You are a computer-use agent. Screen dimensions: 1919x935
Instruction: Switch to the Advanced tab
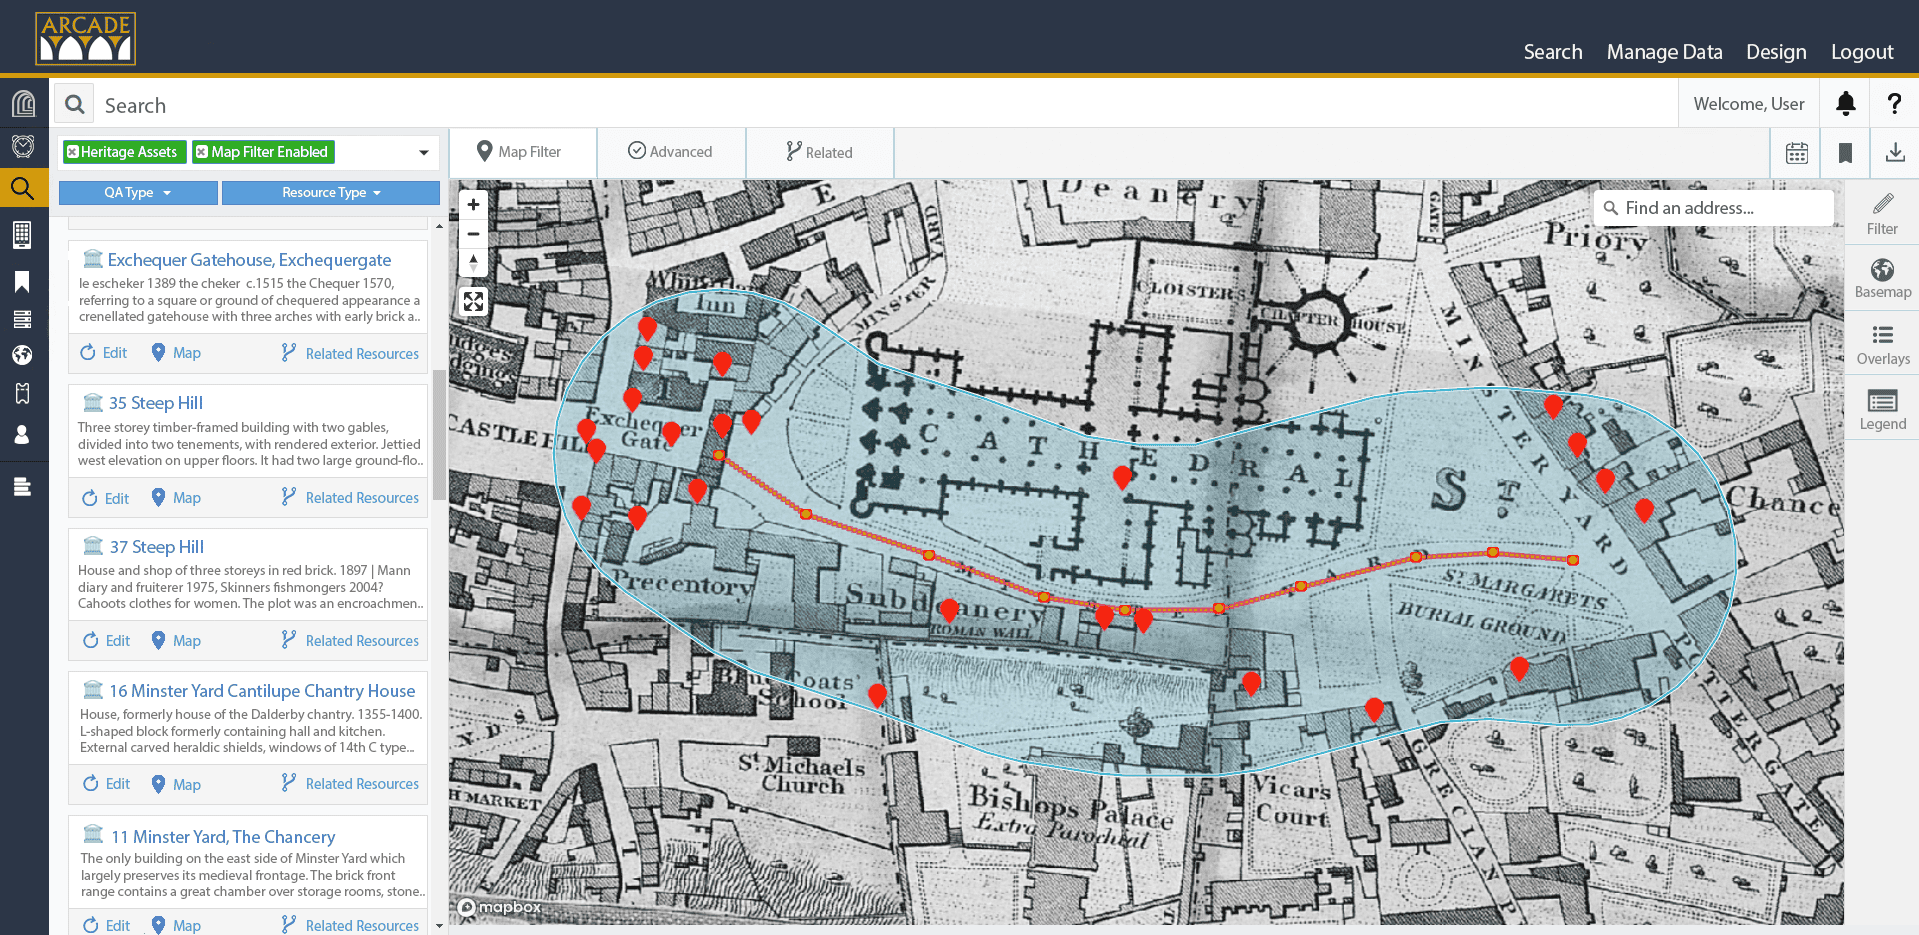pyautogui.click(x=671, y=152)
